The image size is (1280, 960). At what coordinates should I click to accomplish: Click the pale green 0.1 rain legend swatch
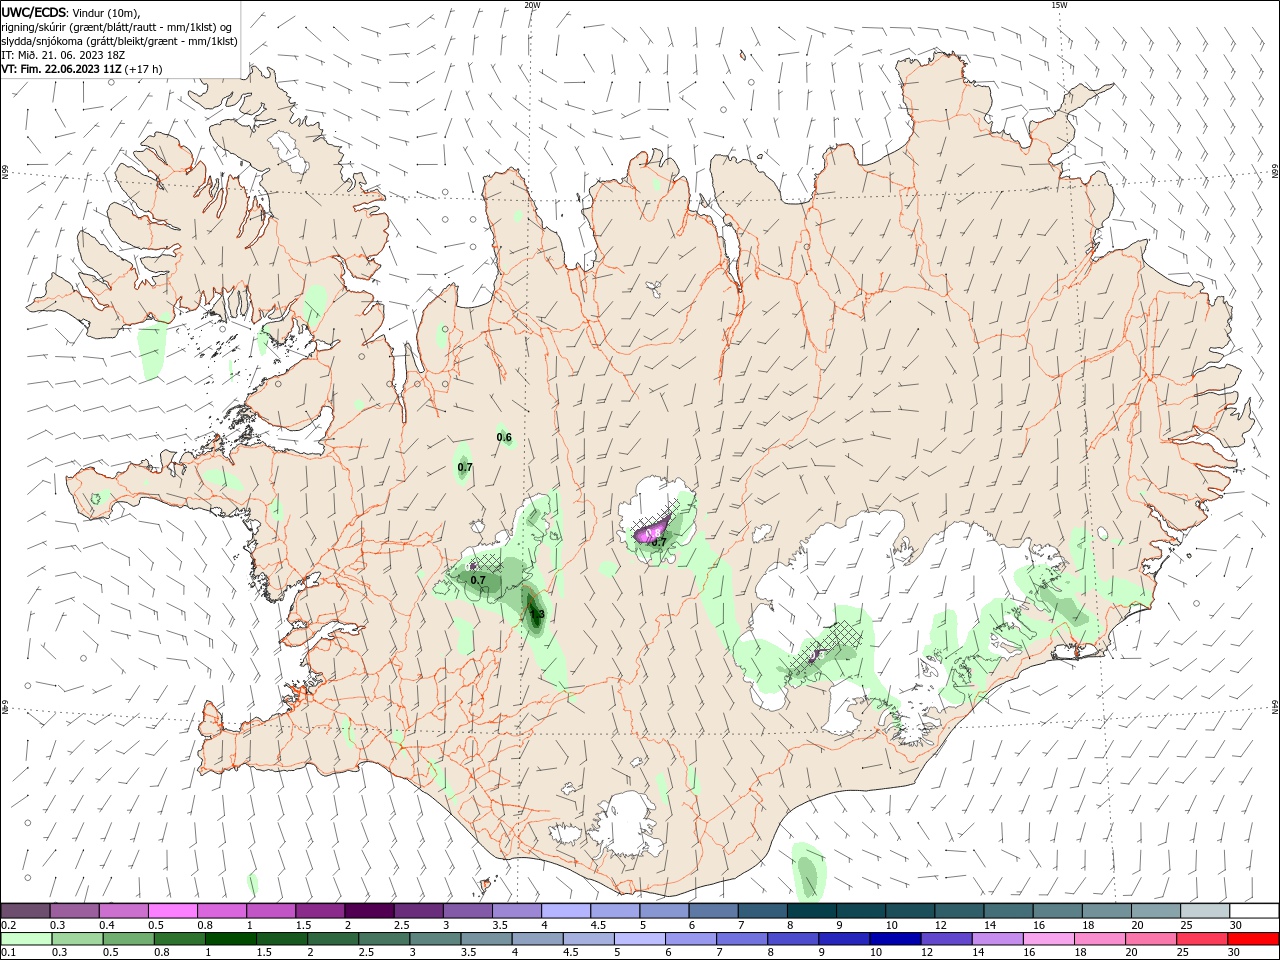(x=26, y=939)
